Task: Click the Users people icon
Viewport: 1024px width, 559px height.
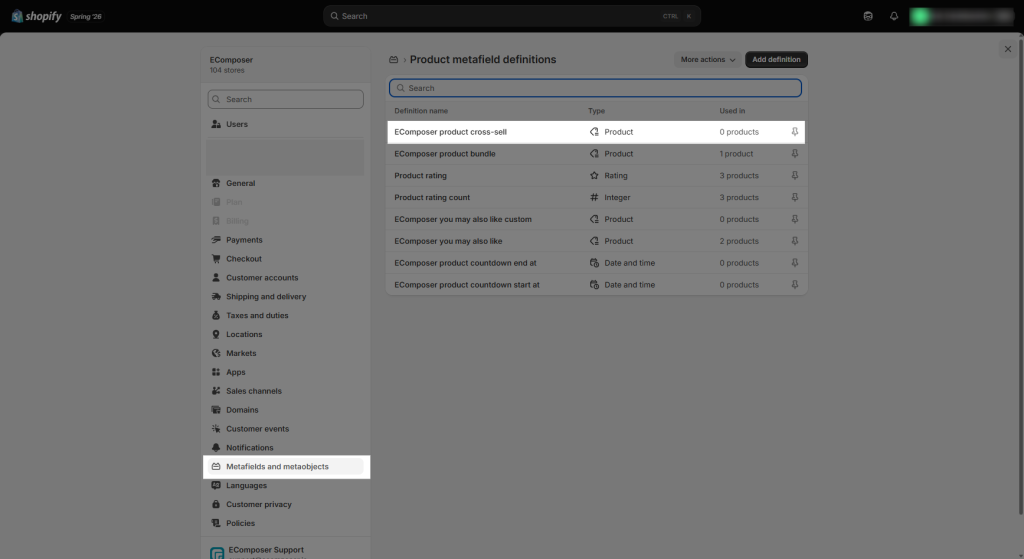Action: tap(216, 124)
